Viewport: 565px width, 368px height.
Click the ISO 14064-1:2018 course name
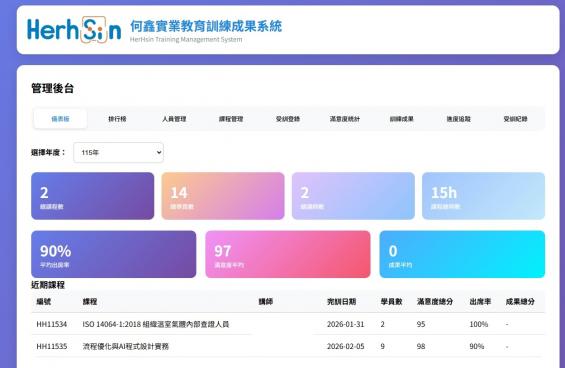pos(156,324)
